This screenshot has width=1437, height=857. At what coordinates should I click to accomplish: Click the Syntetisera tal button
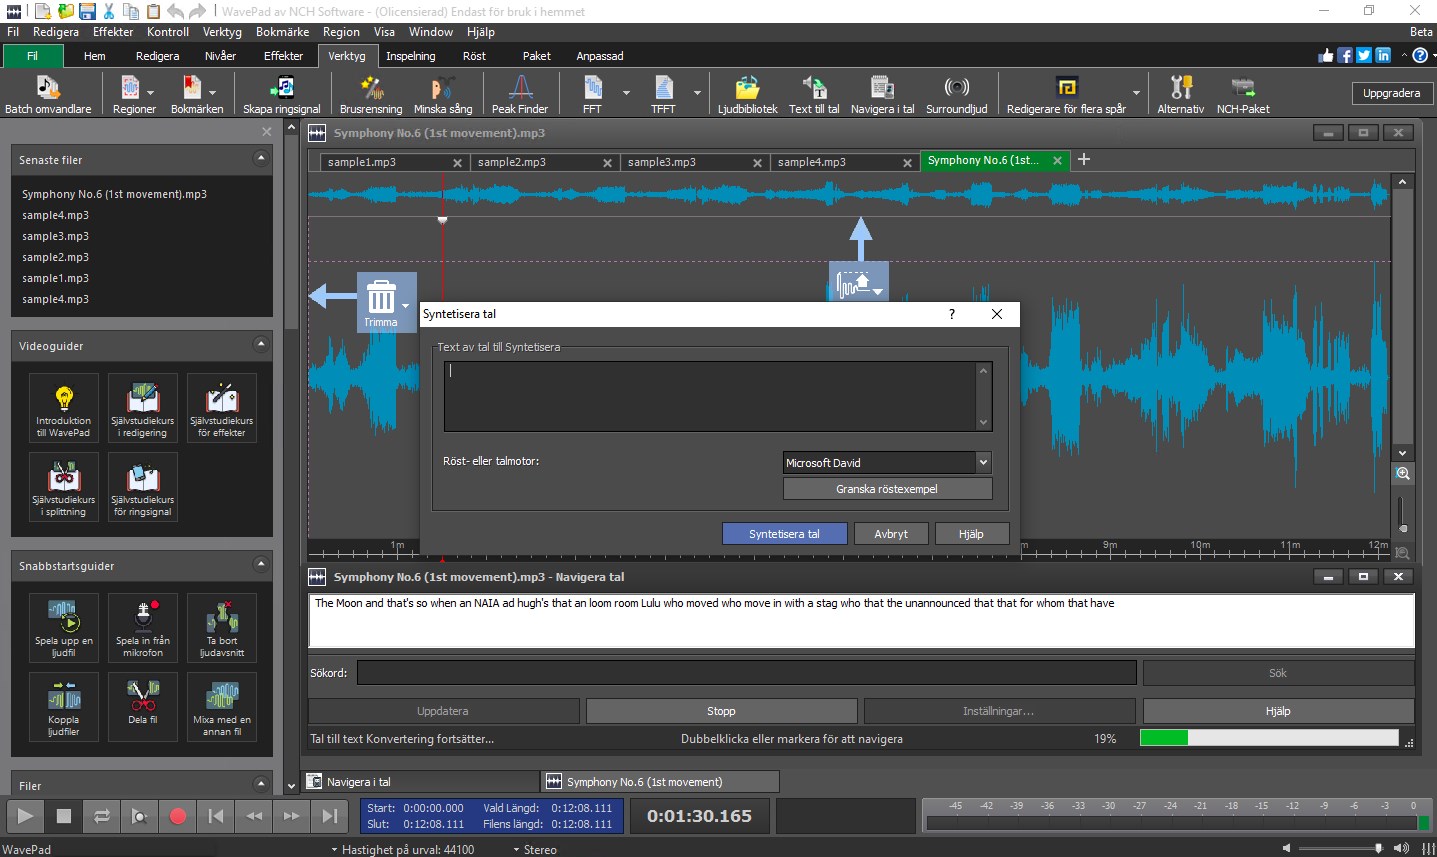tap(784, 533)
